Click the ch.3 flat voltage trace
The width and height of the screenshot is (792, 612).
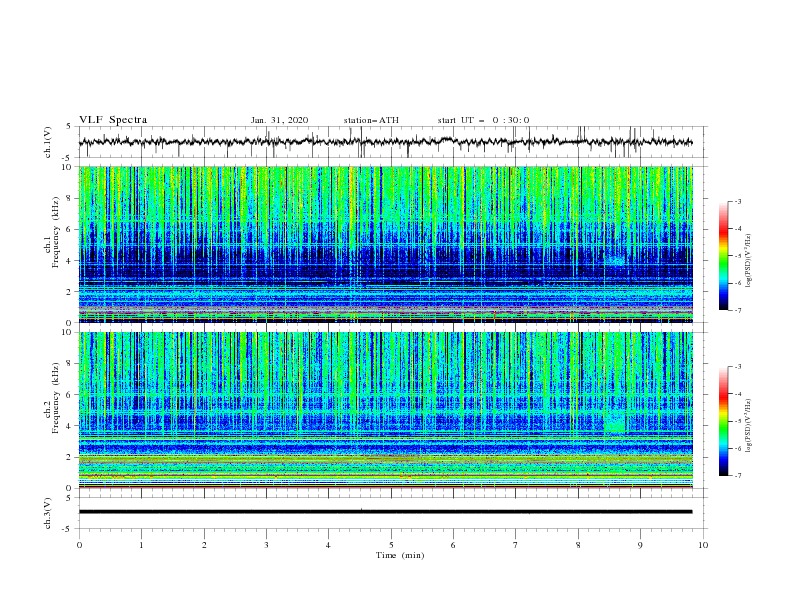tap(385, 512)
